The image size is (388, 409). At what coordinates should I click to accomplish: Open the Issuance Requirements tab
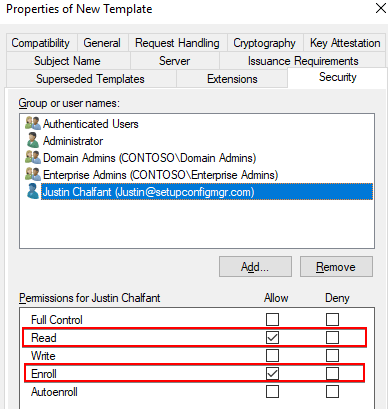click(x=303, y=61)
